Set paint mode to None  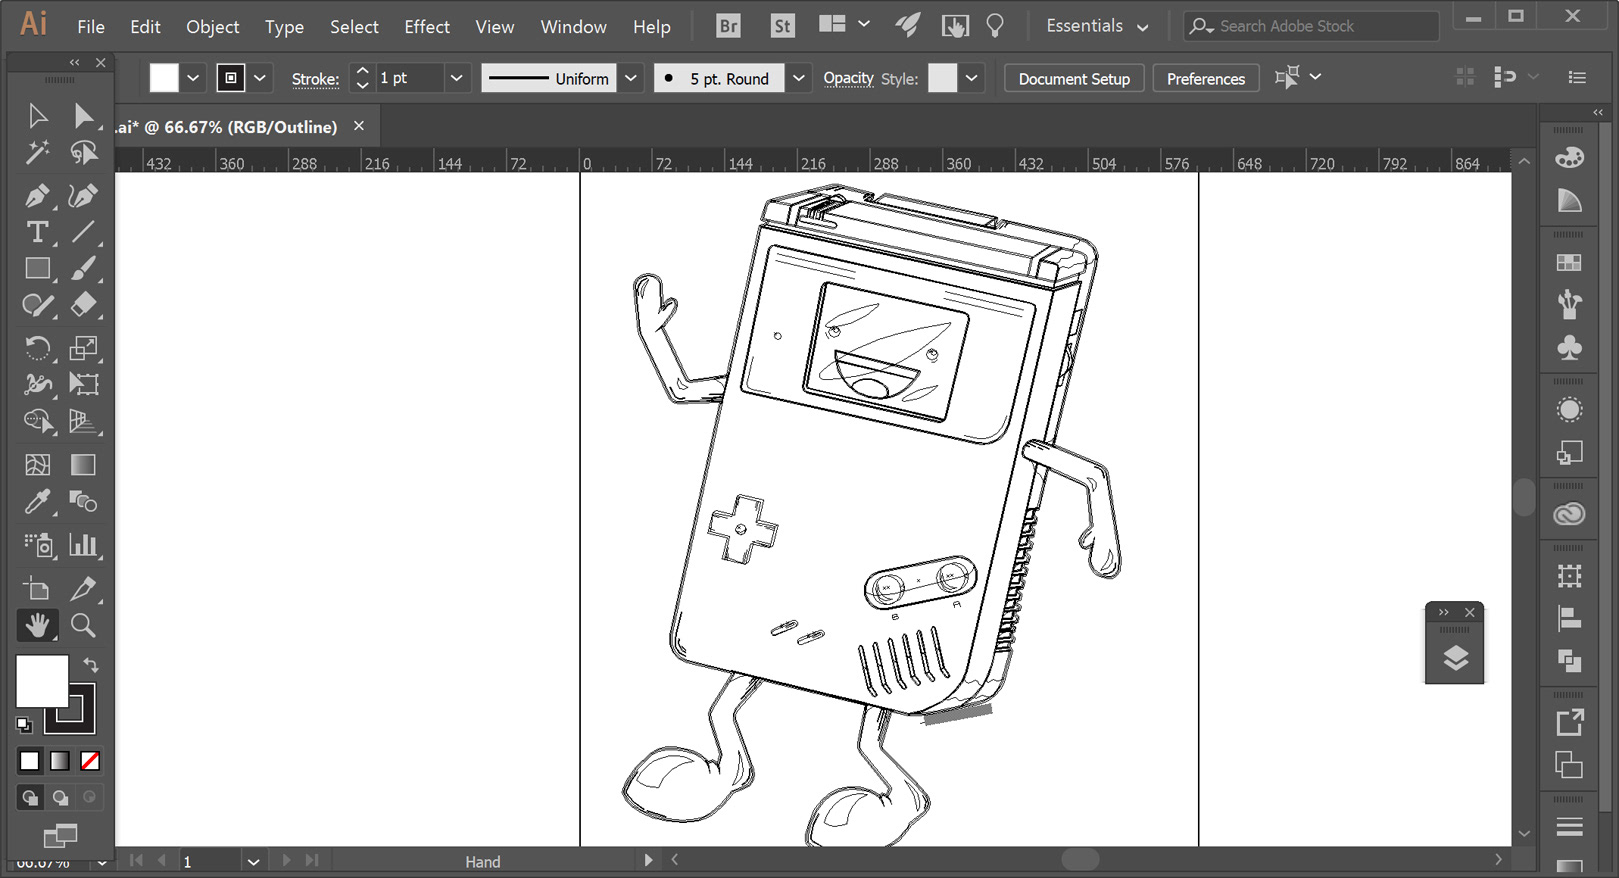pos(90,761)
